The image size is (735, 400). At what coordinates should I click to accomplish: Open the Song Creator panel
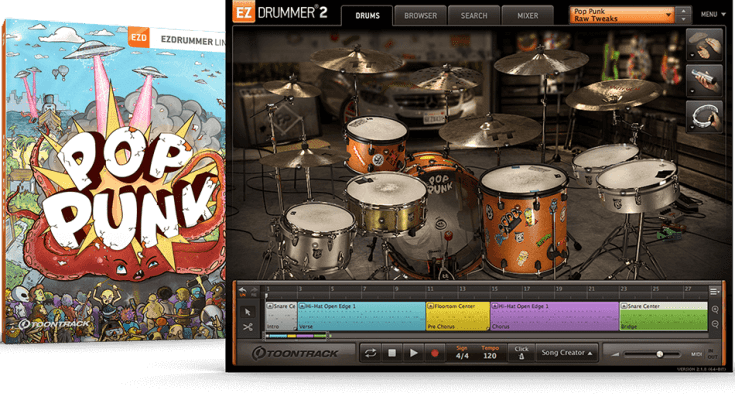pyautogui.click(x=567, y=353)
